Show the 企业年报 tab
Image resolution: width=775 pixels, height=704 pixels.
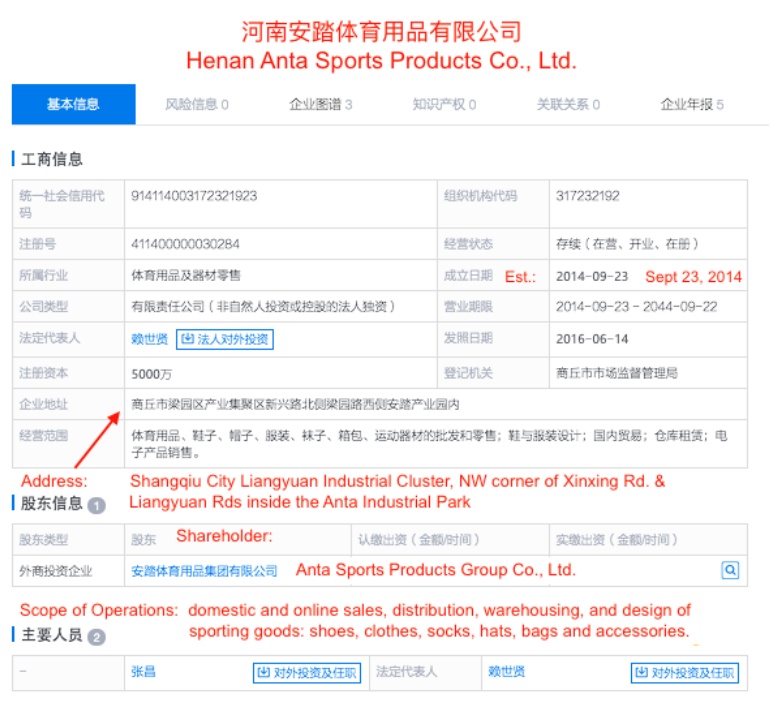pyautogui.click(x=692, y=104)
